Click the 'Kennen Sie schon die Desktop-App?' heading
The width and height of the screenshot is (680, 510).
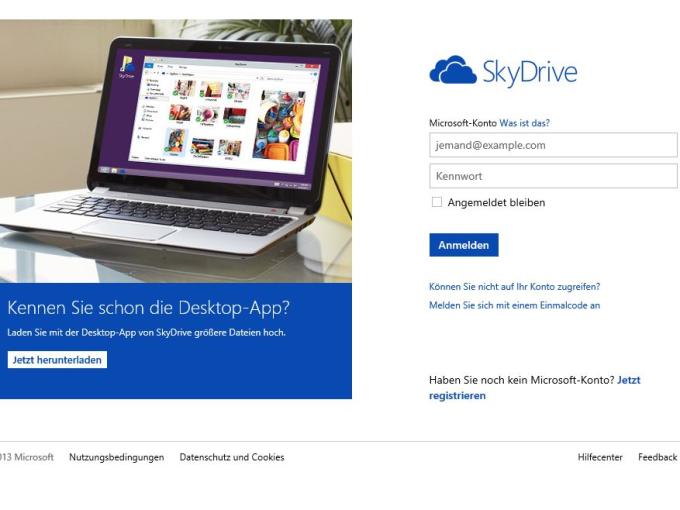coord(148,307)
